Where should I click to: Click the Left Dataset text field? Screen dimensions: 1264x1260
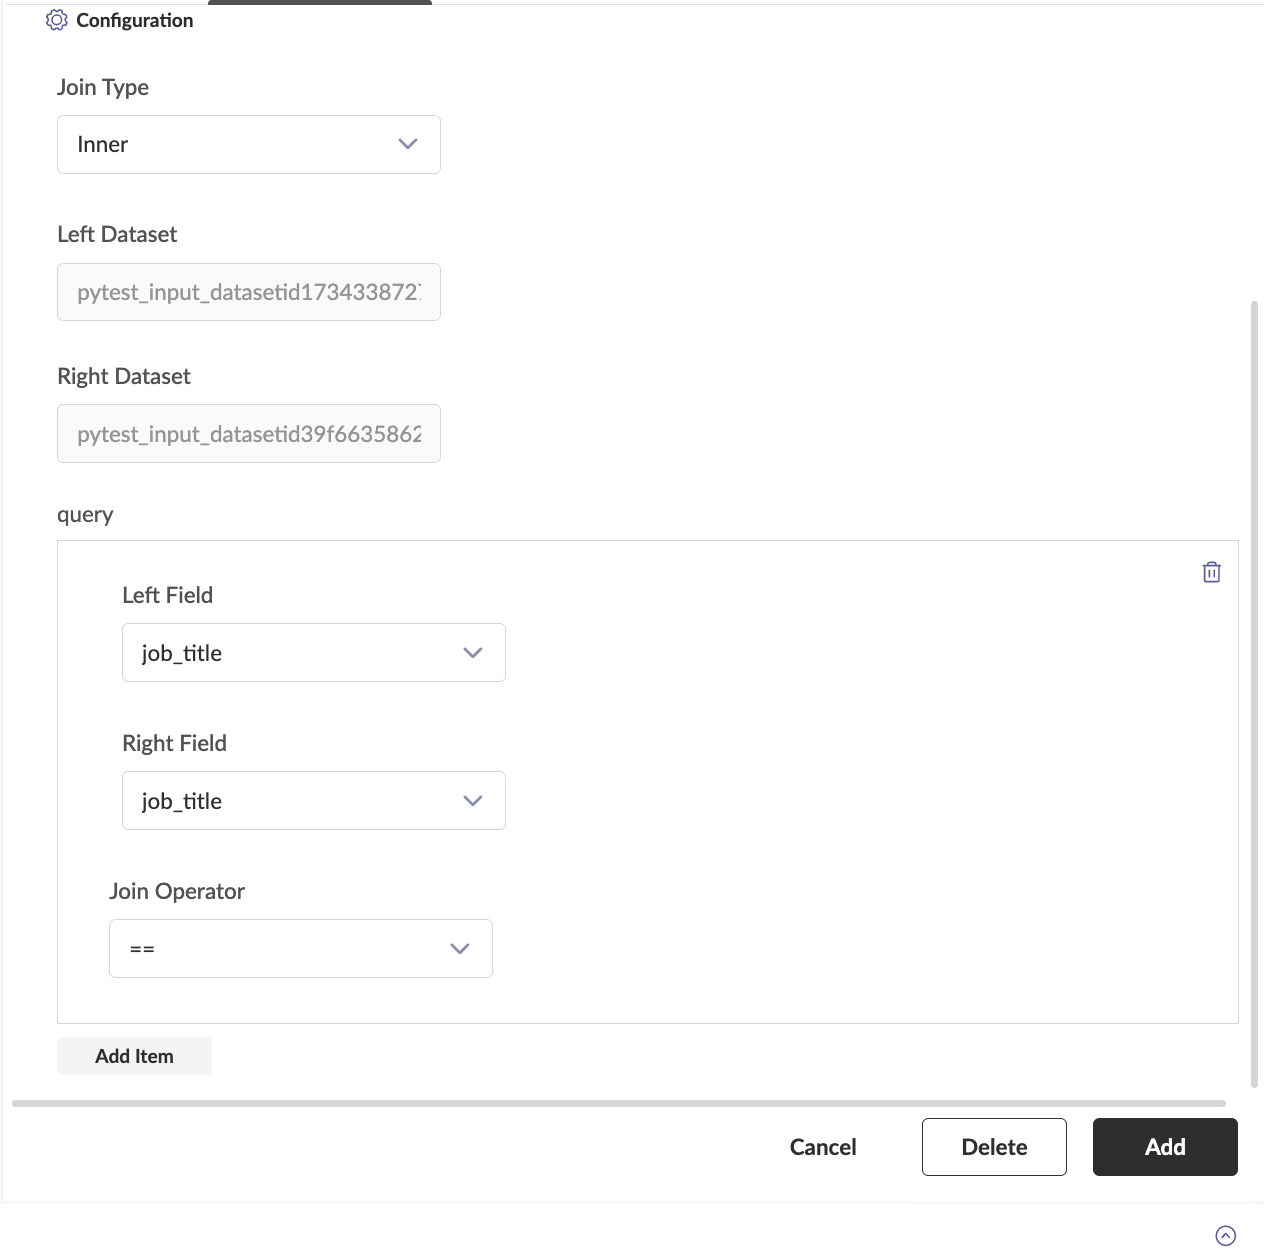click(x=248, y=292)
